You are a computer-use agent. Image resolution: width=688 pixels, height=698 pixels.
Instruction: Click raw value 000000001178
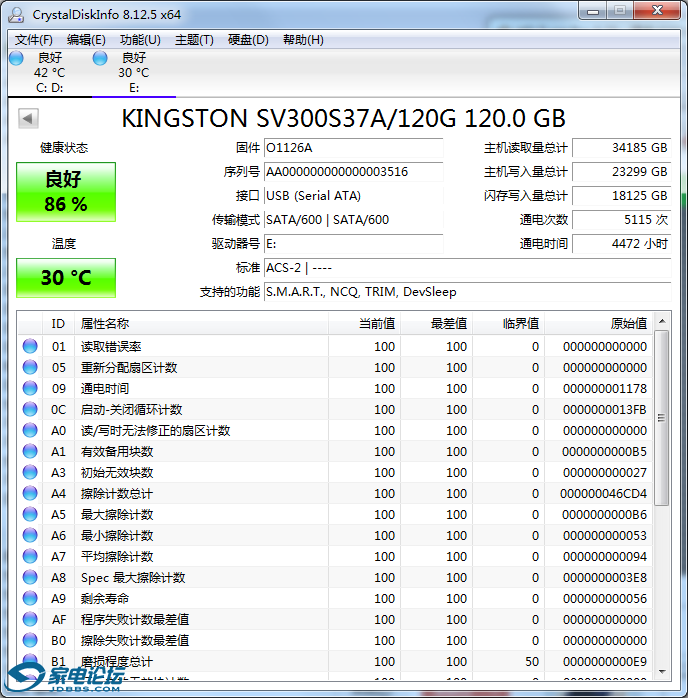(x=604, y=388)
